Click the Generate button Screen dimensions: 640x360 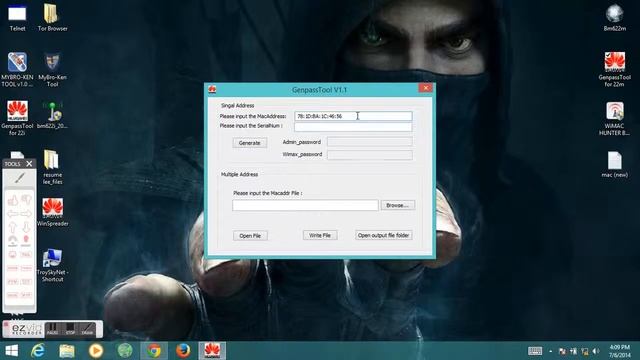[x=250, y=143]
